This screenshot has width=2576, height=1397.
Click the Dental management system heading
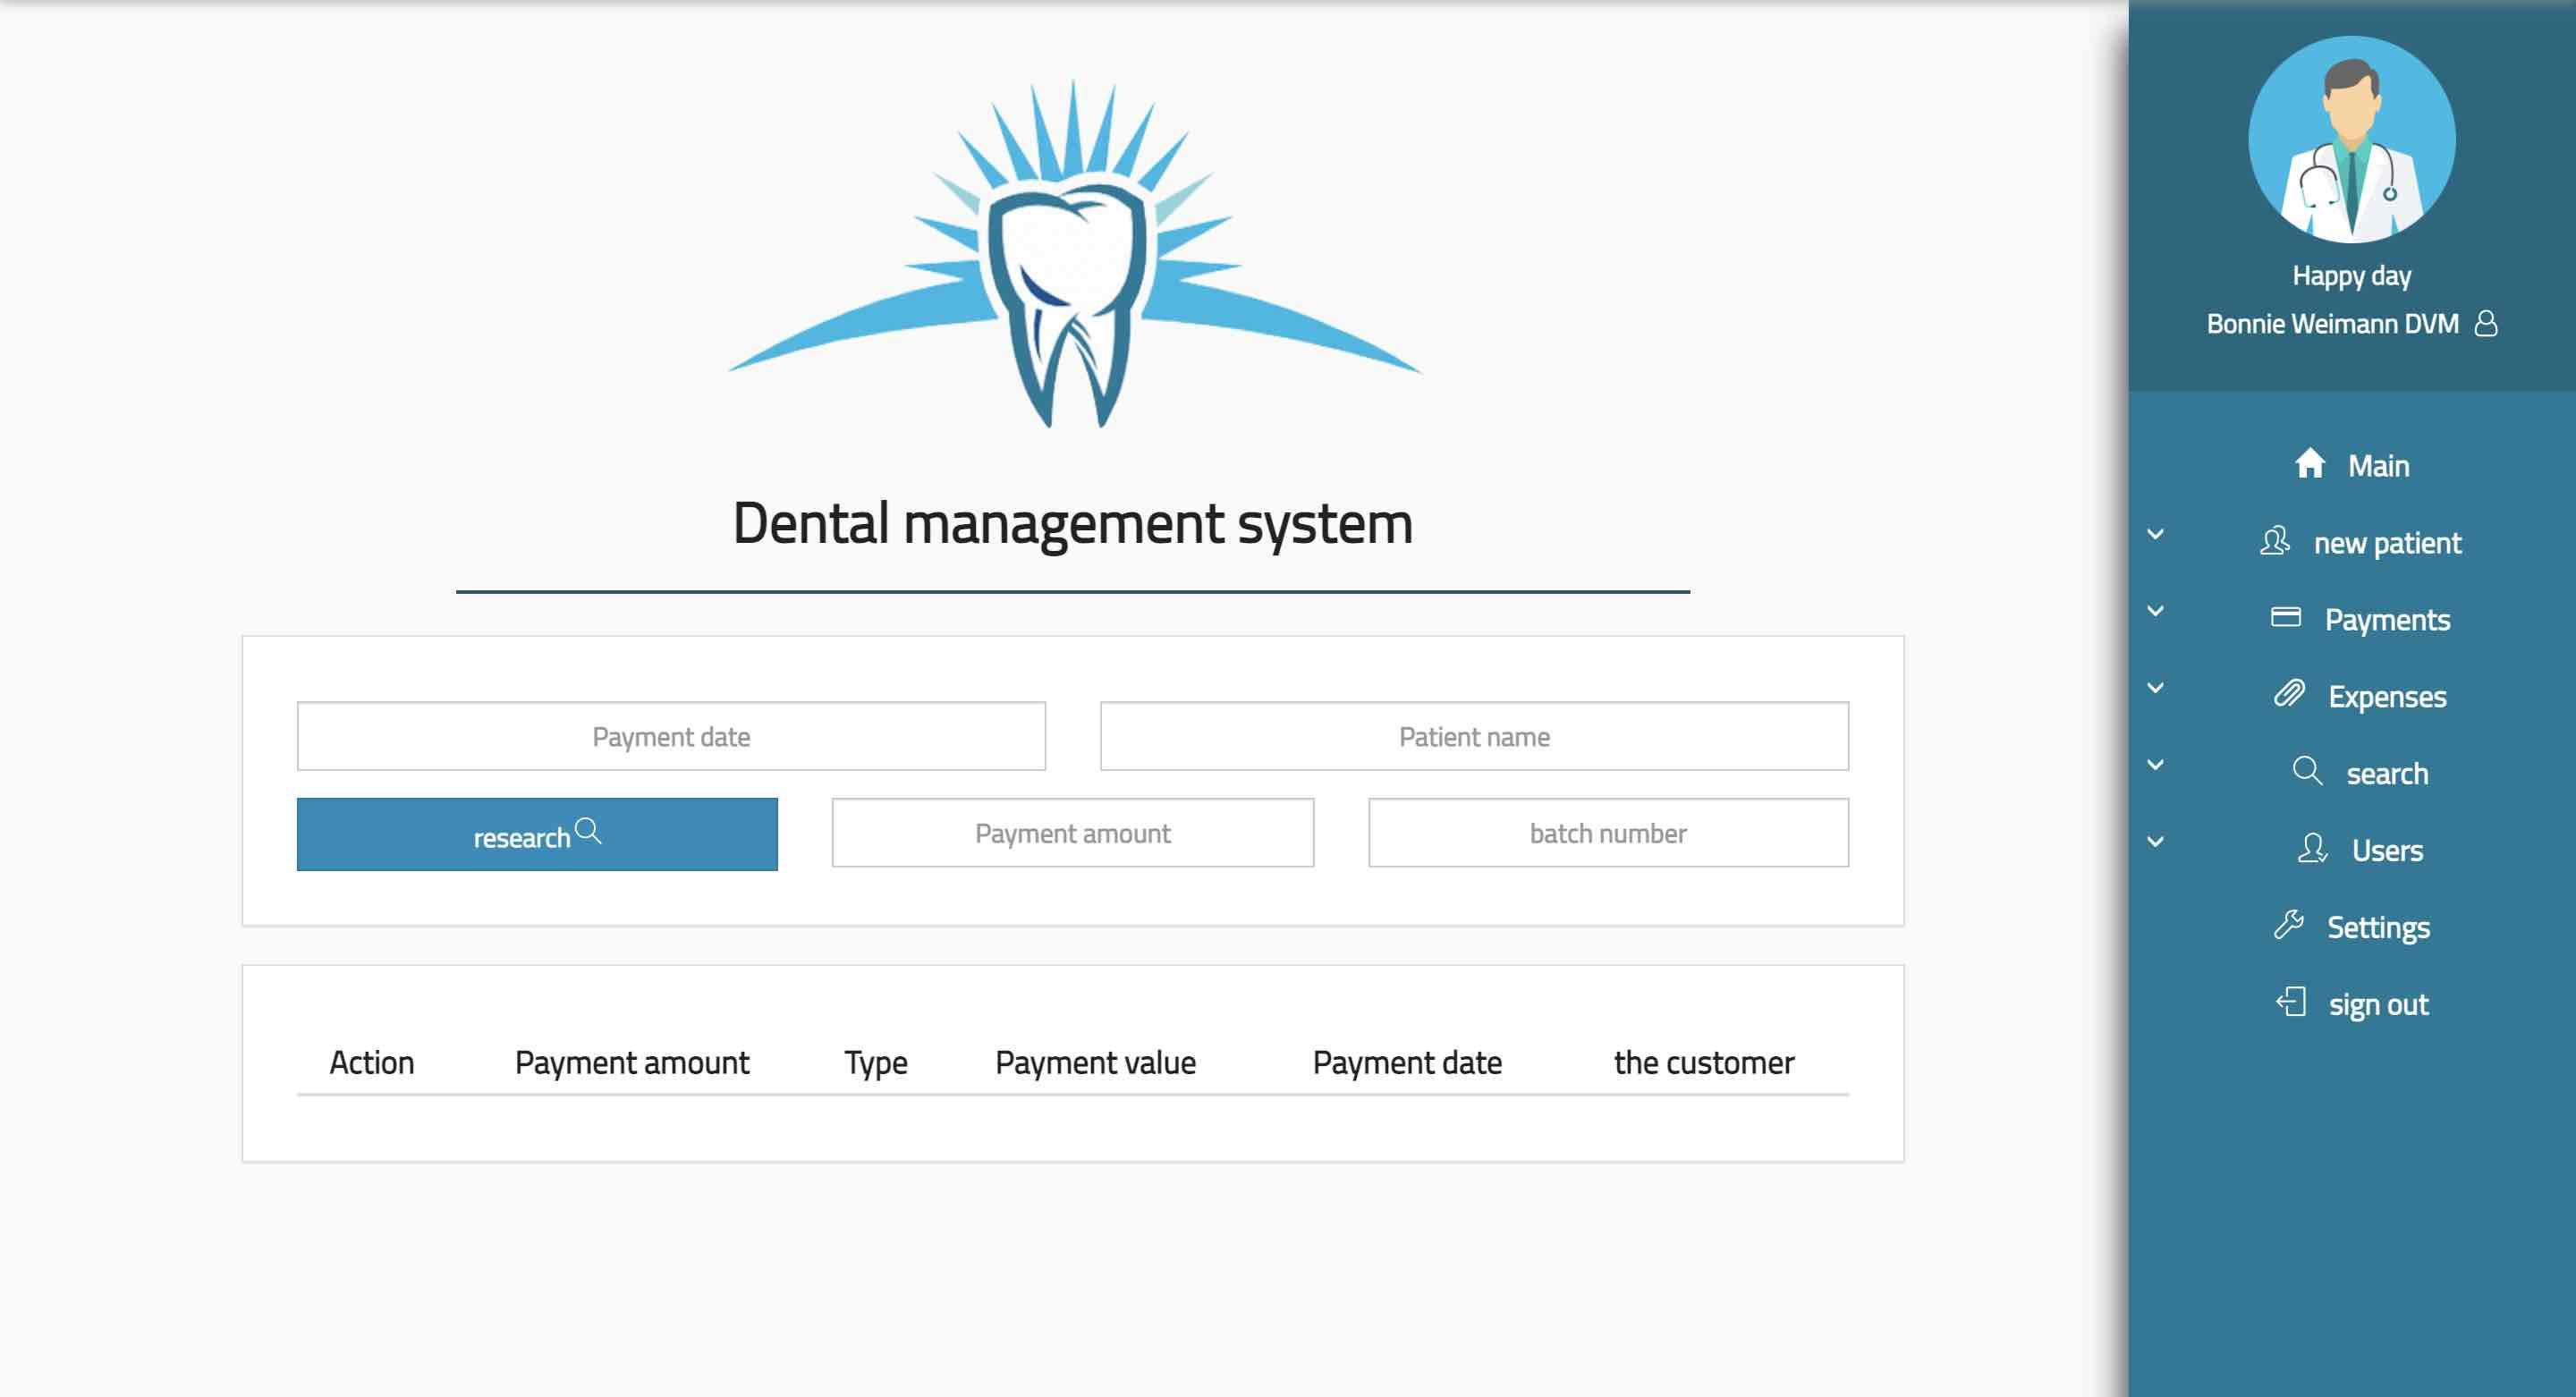[1073, 523]
